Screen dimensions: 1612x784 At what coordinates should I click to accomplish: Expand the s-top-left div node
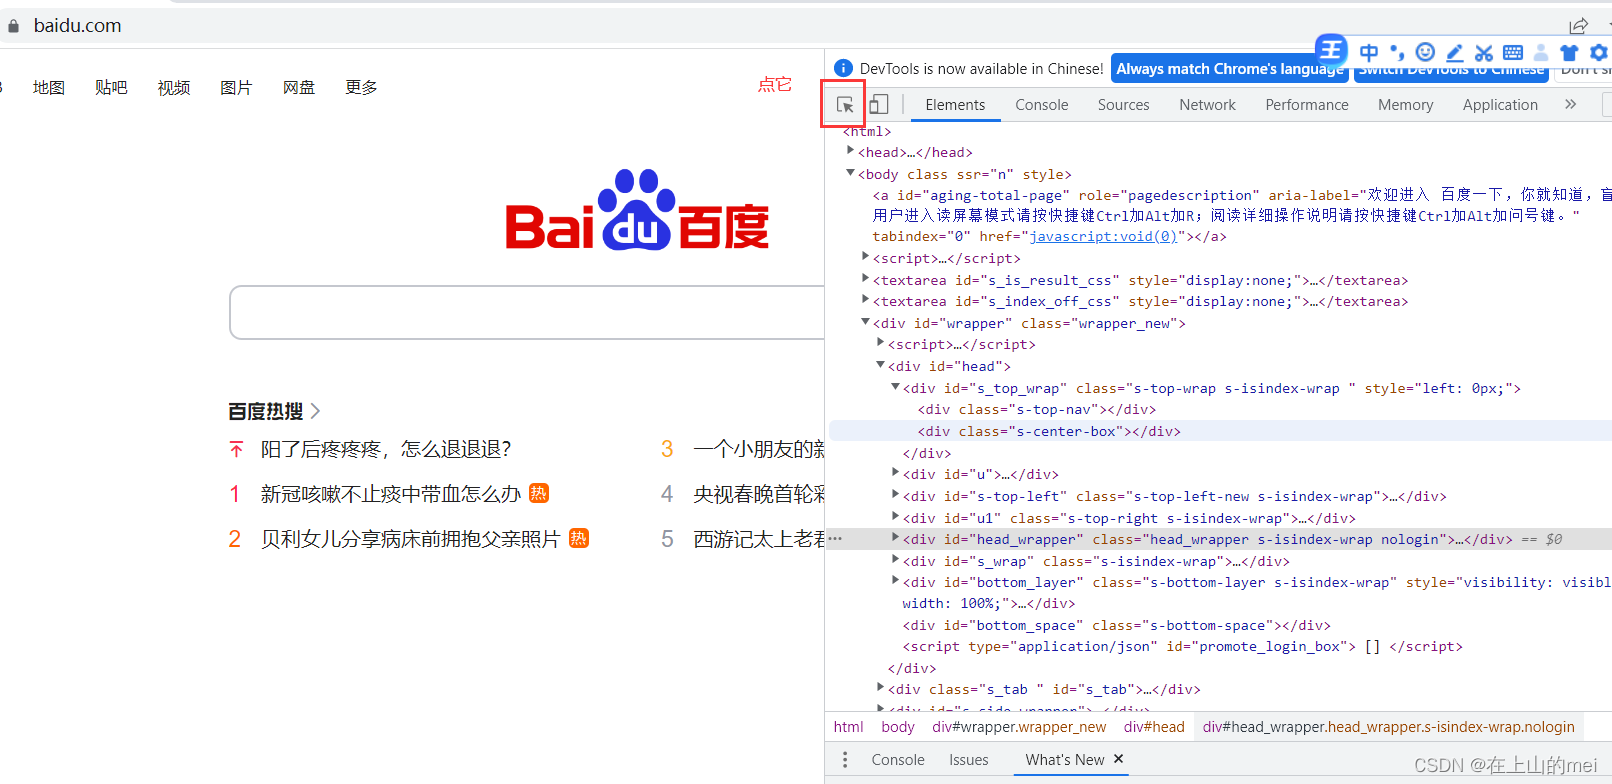[x=896, y=495]
